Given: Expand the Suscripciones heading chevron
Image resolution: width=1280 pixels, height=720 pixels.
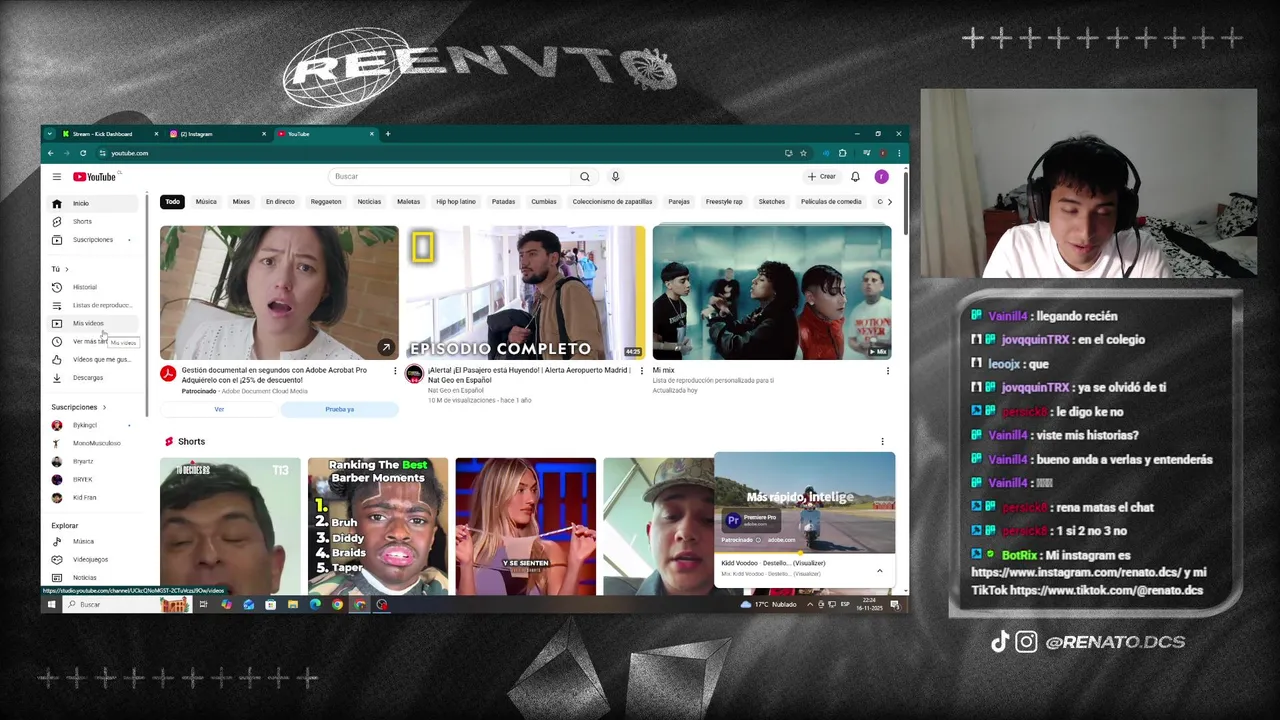Looking at the screenshot, I should point(104,408).
